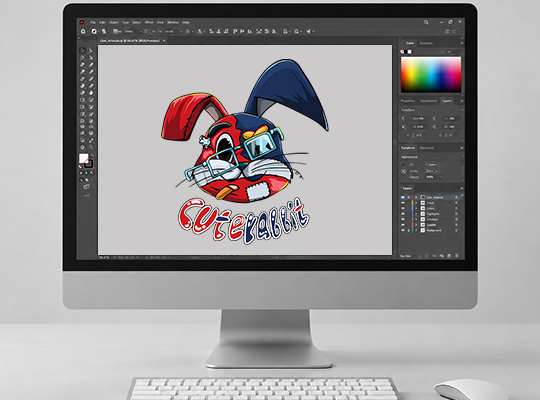Click the trash icon in Layers panel
This screenshot has height=400, width=540.
point(457,256)
